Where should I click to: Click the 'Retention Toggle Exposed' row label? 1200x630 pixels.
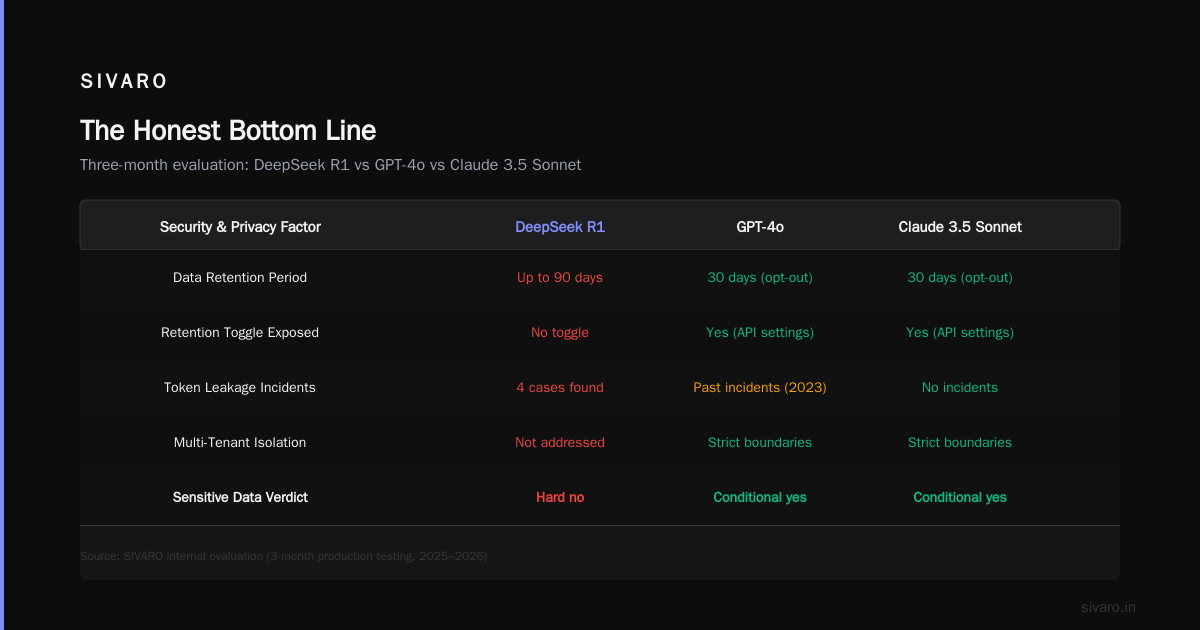tap(240, 332)
